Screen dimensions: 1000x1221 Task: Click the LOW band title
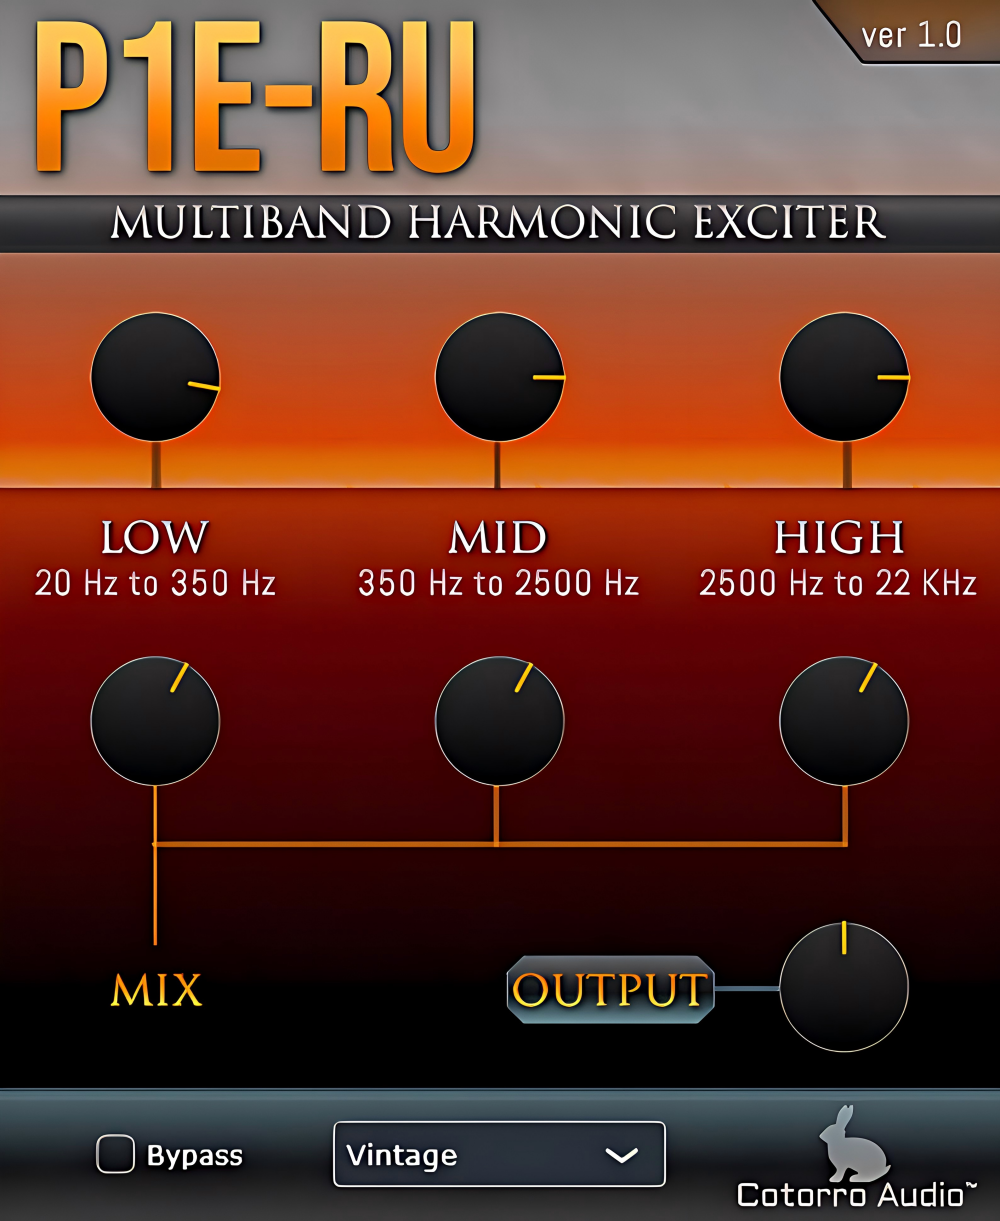(x=155, y=538)
